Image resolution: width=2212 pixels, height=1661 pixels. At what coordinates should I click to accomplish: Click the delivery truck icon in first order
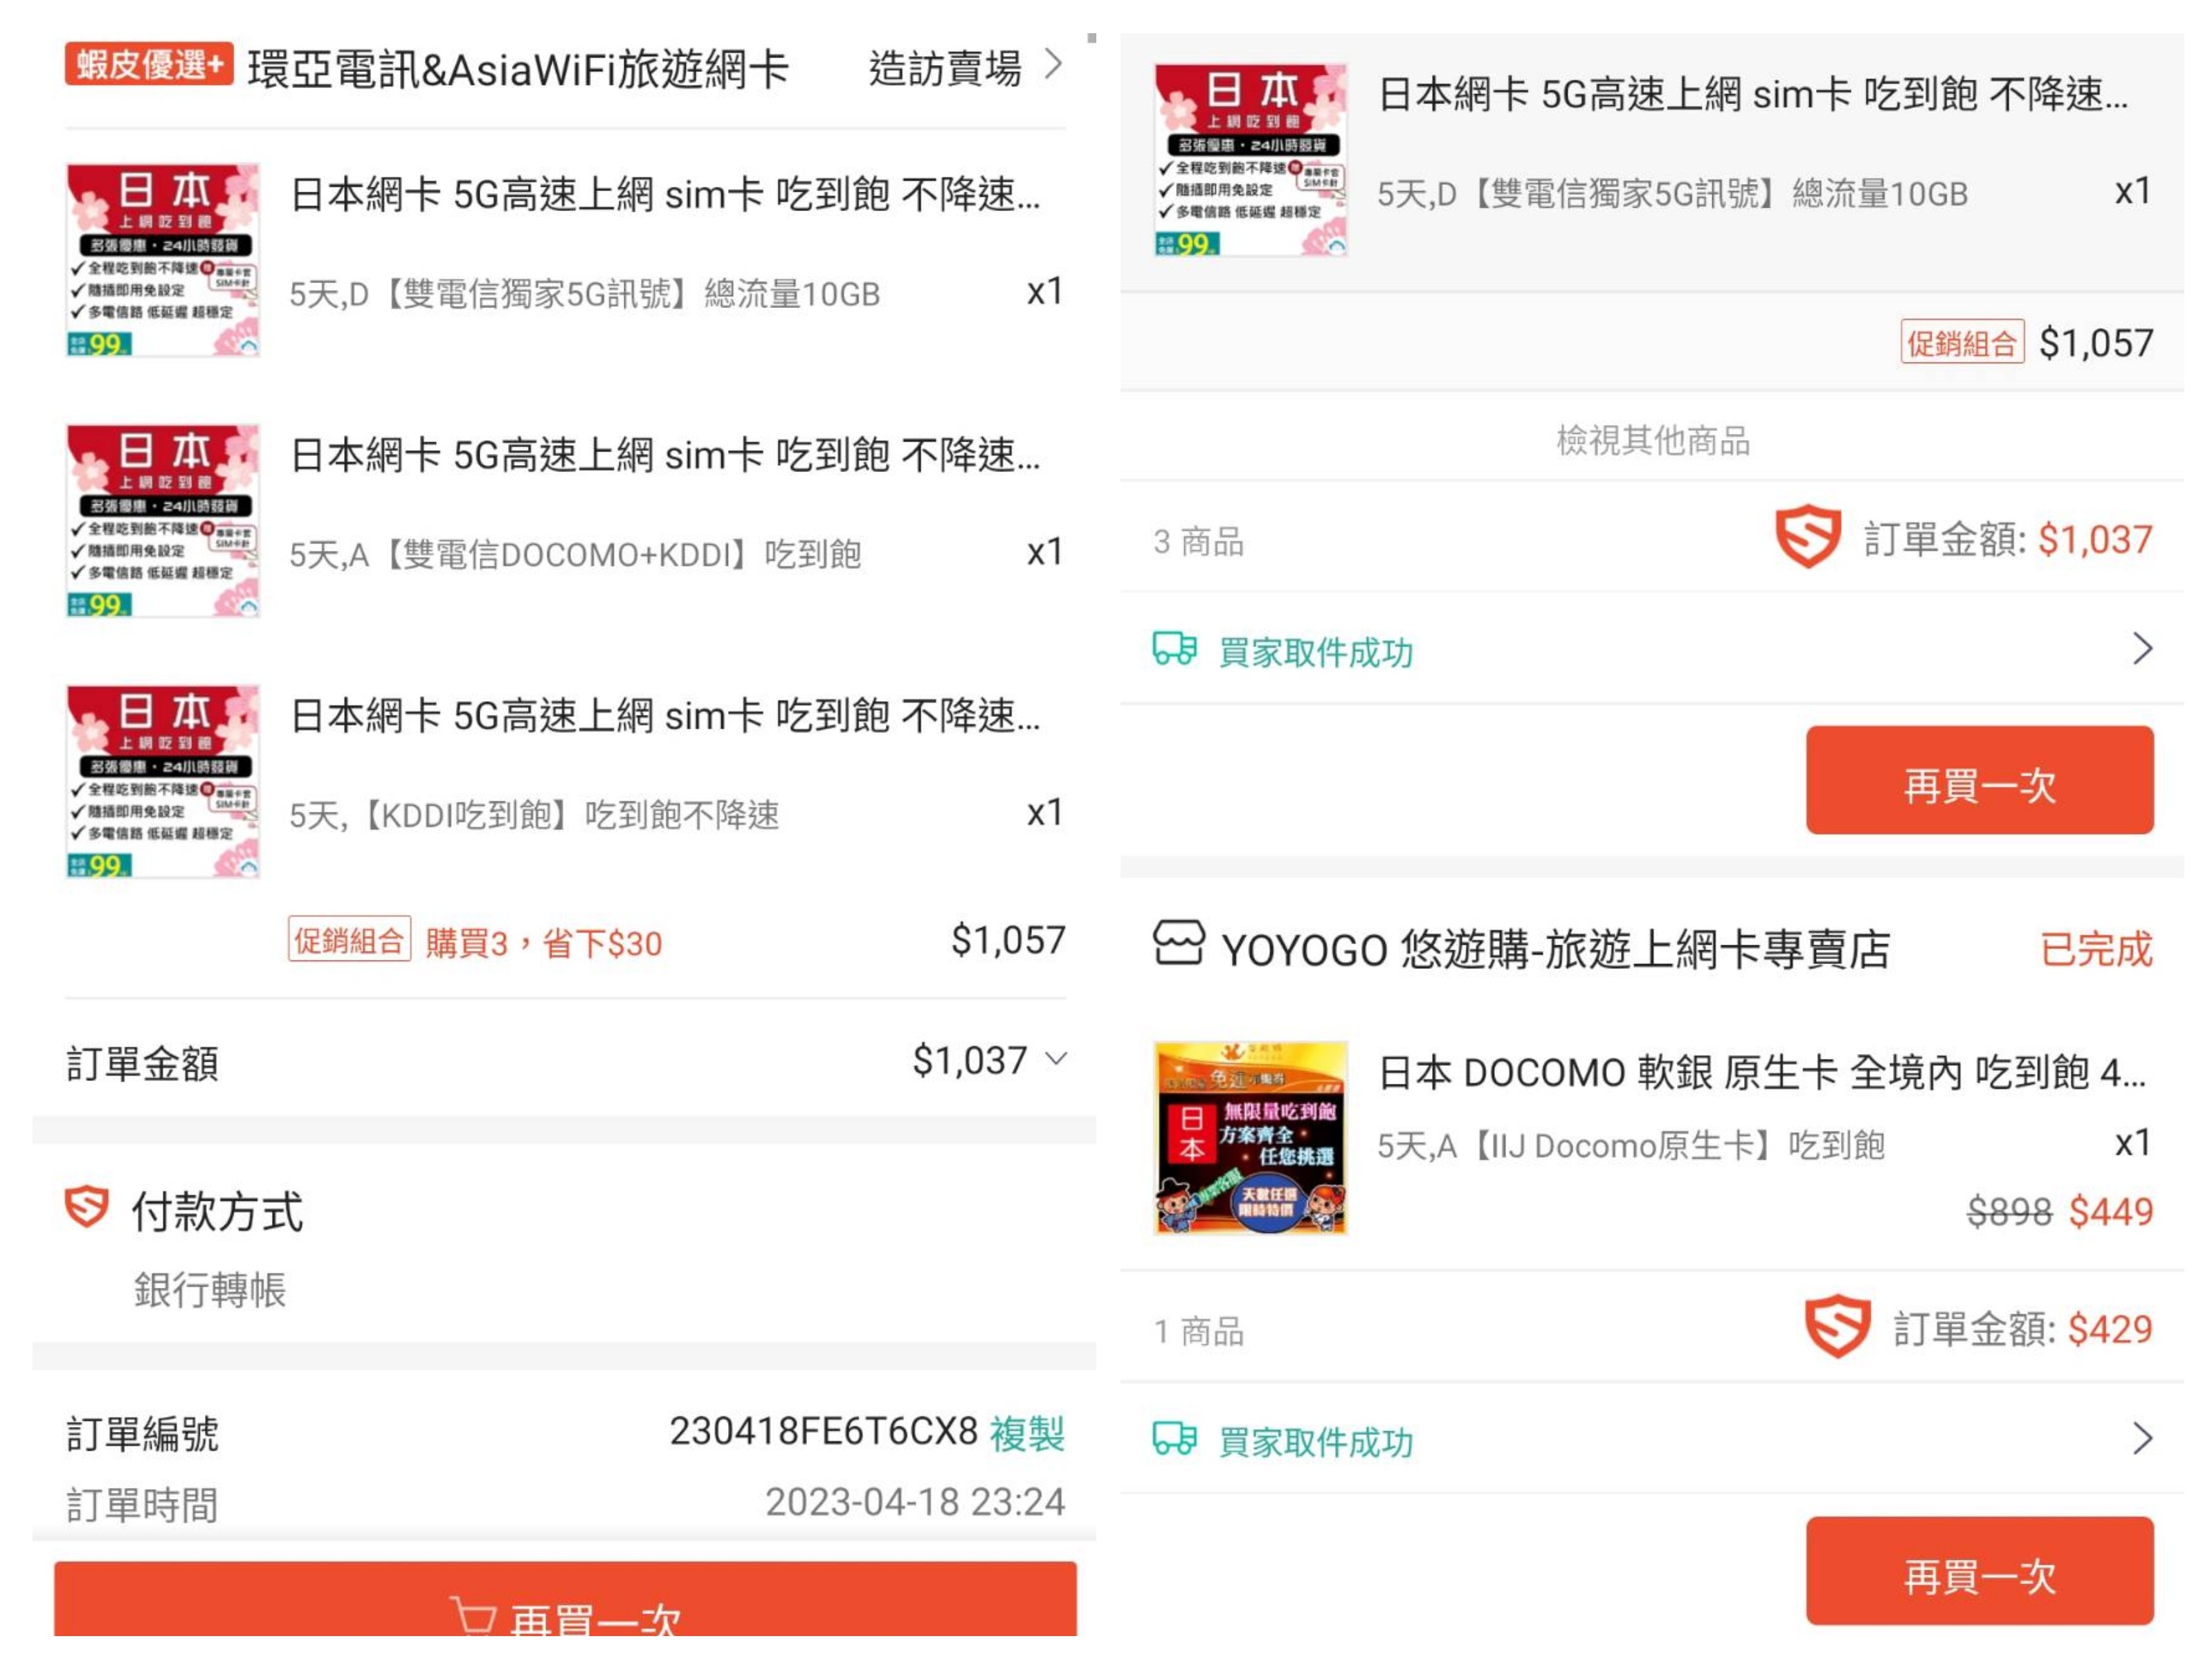(1174, 648)
